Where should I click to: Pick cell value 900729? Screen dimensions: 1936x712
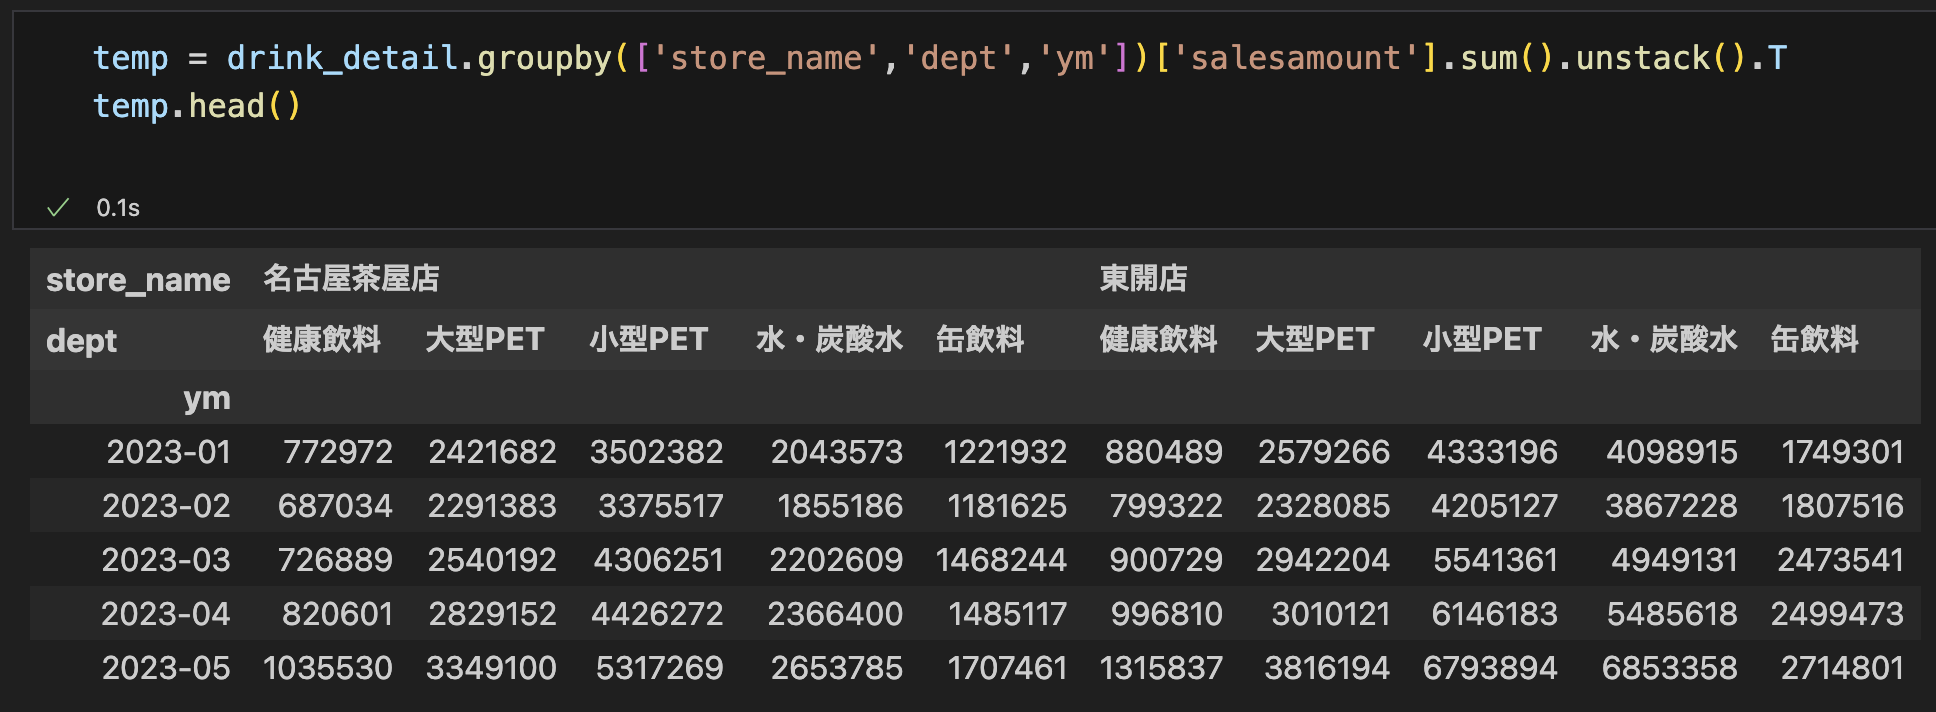1166,560
